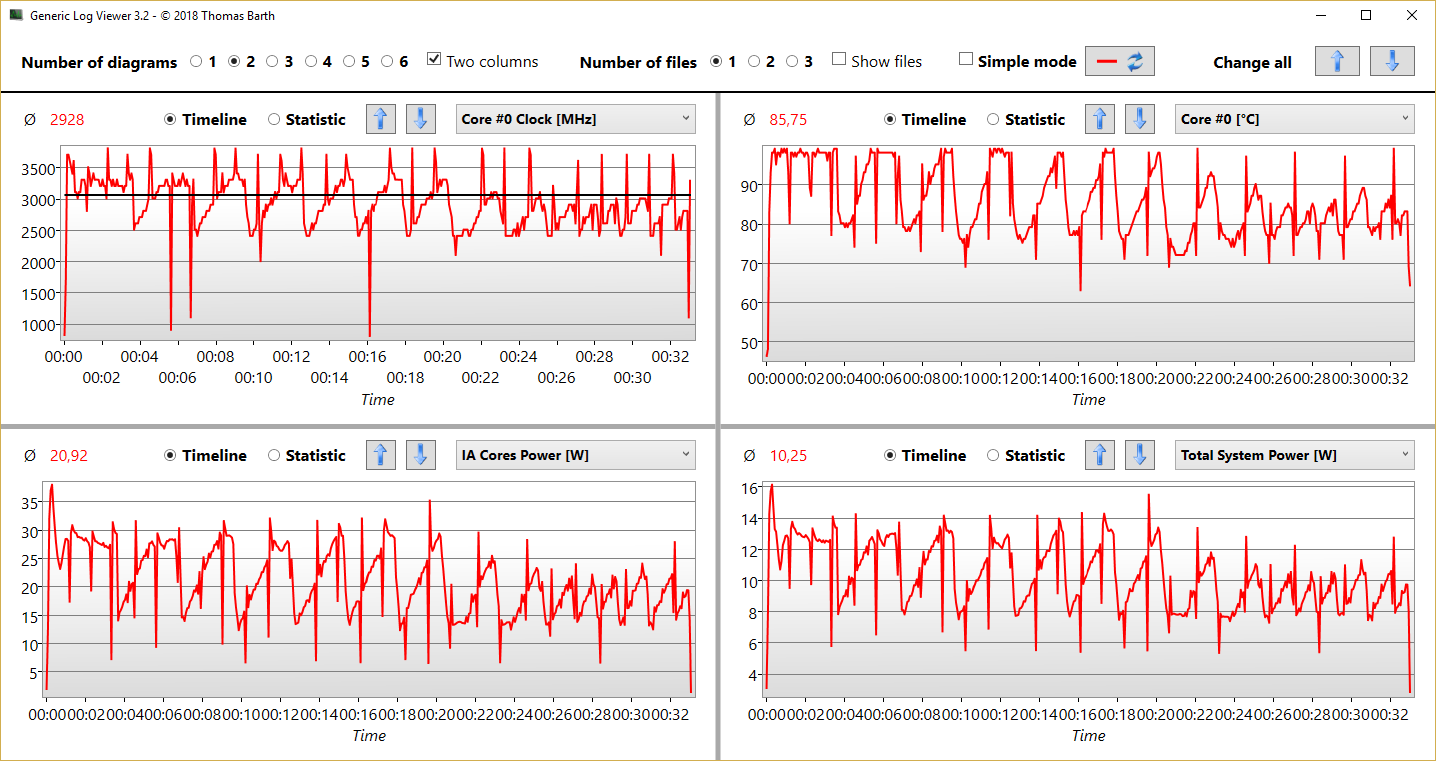Click down arrow in Total System Power panel
The height and width of the screenshot is (761, 1436).
[x=1140, y=455]
